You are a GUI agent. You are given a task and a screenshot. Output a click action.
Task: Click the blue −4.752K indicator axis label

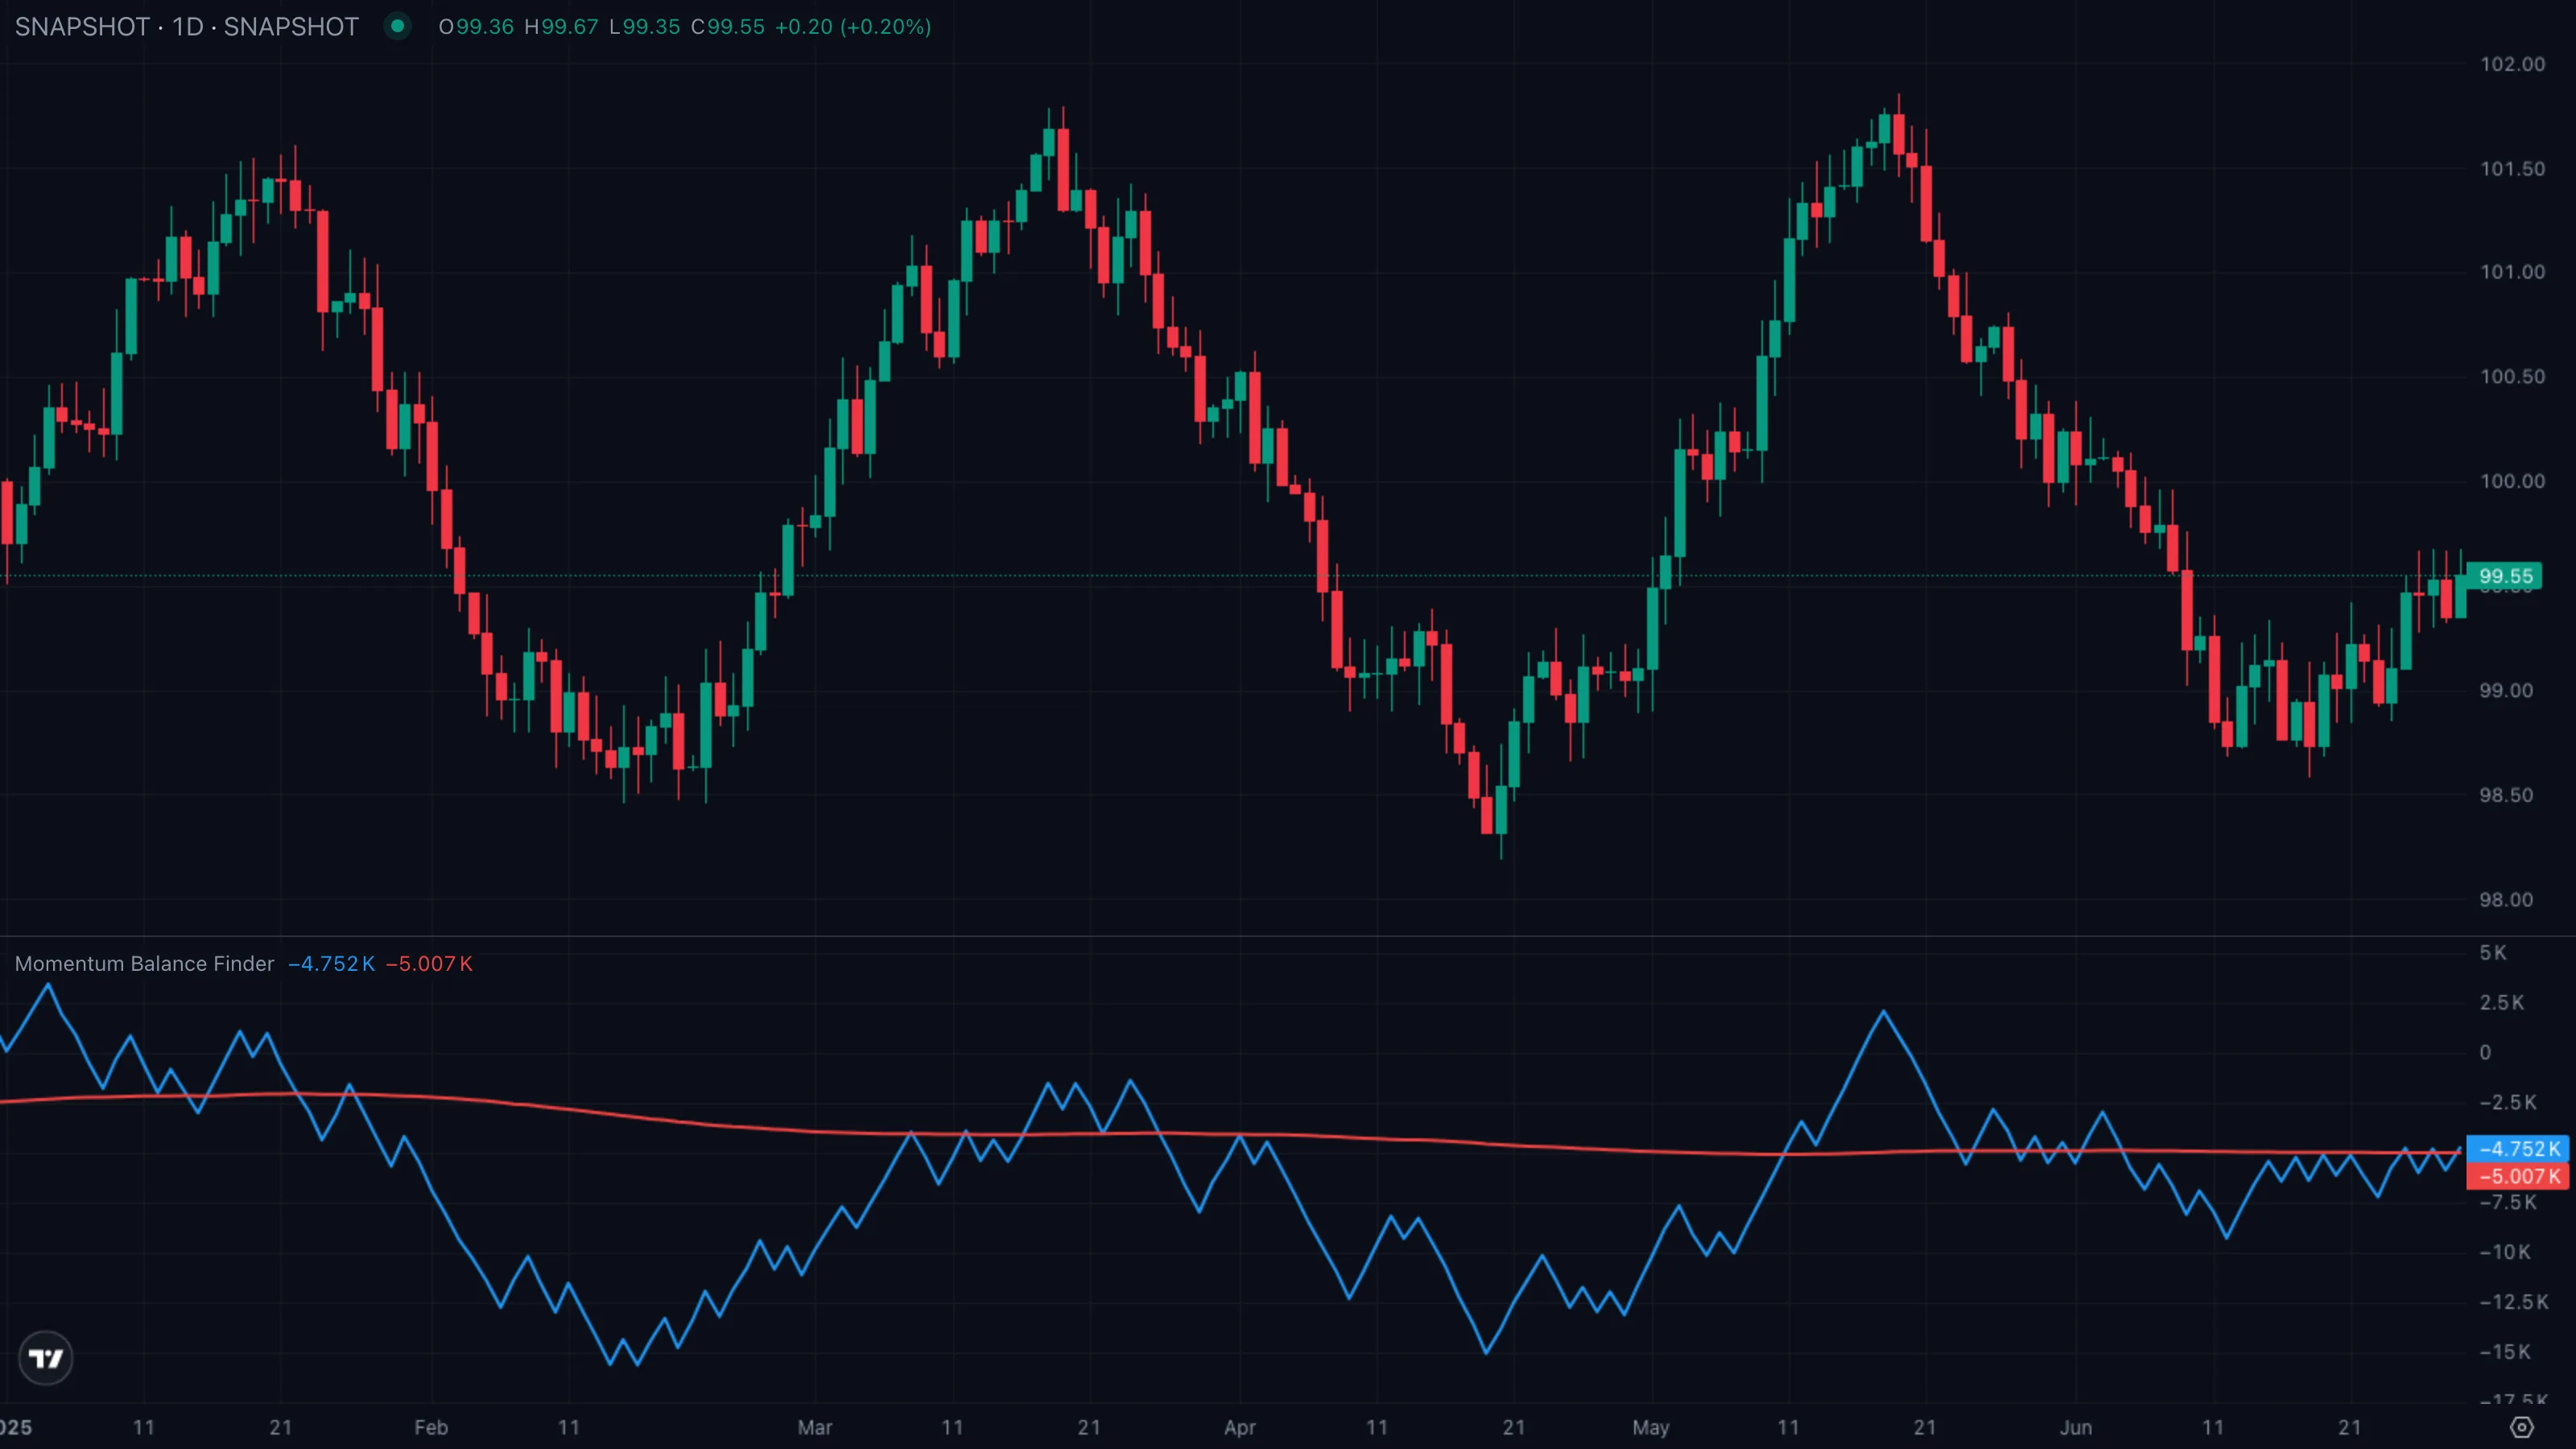(x=2518, y=1149)
